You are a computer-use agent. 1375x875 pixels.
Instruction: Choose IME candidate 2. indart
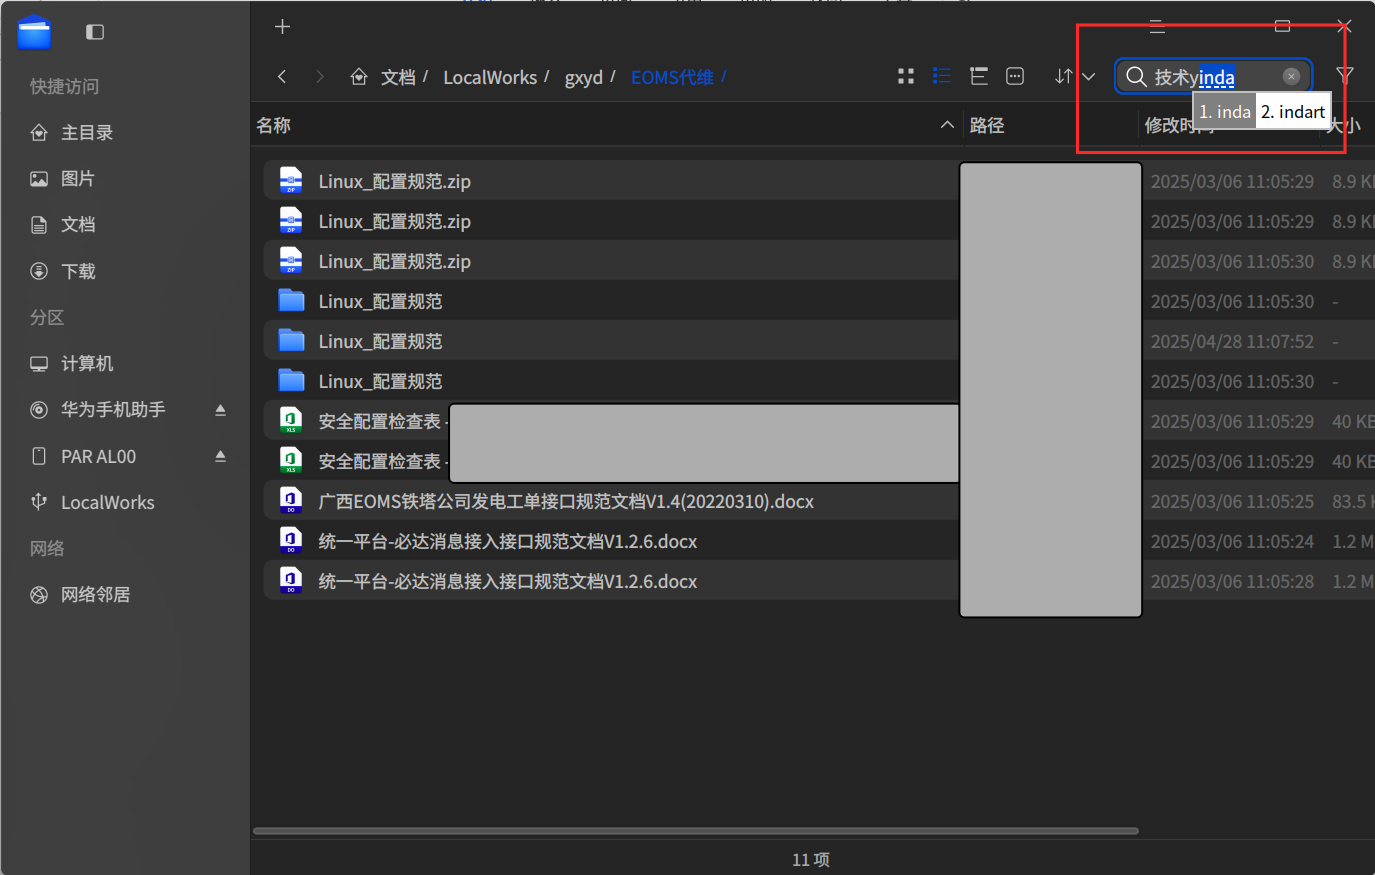[x=1293, y=112]
